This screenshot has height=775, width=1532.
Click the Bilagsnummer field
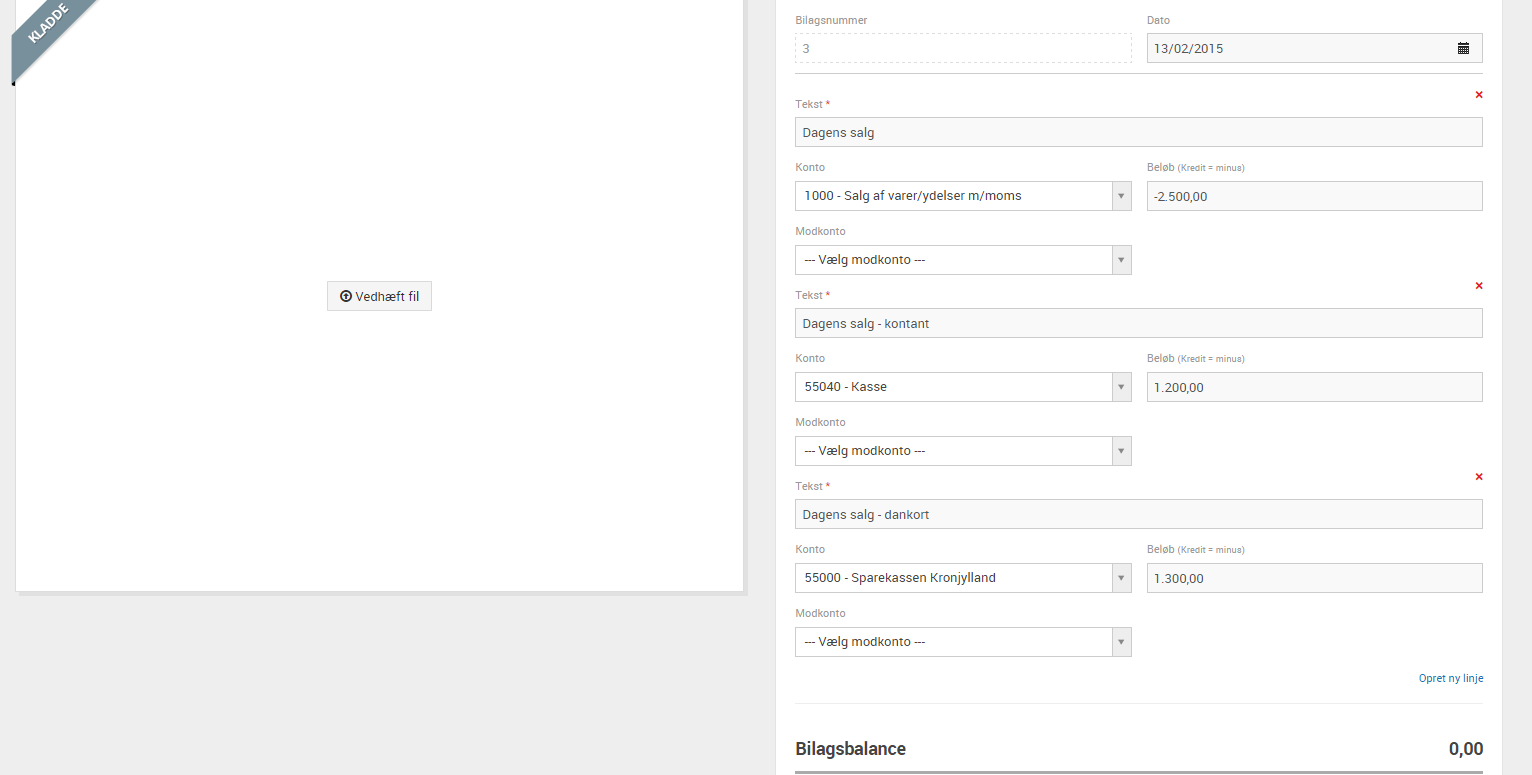[x=963, y=48]
